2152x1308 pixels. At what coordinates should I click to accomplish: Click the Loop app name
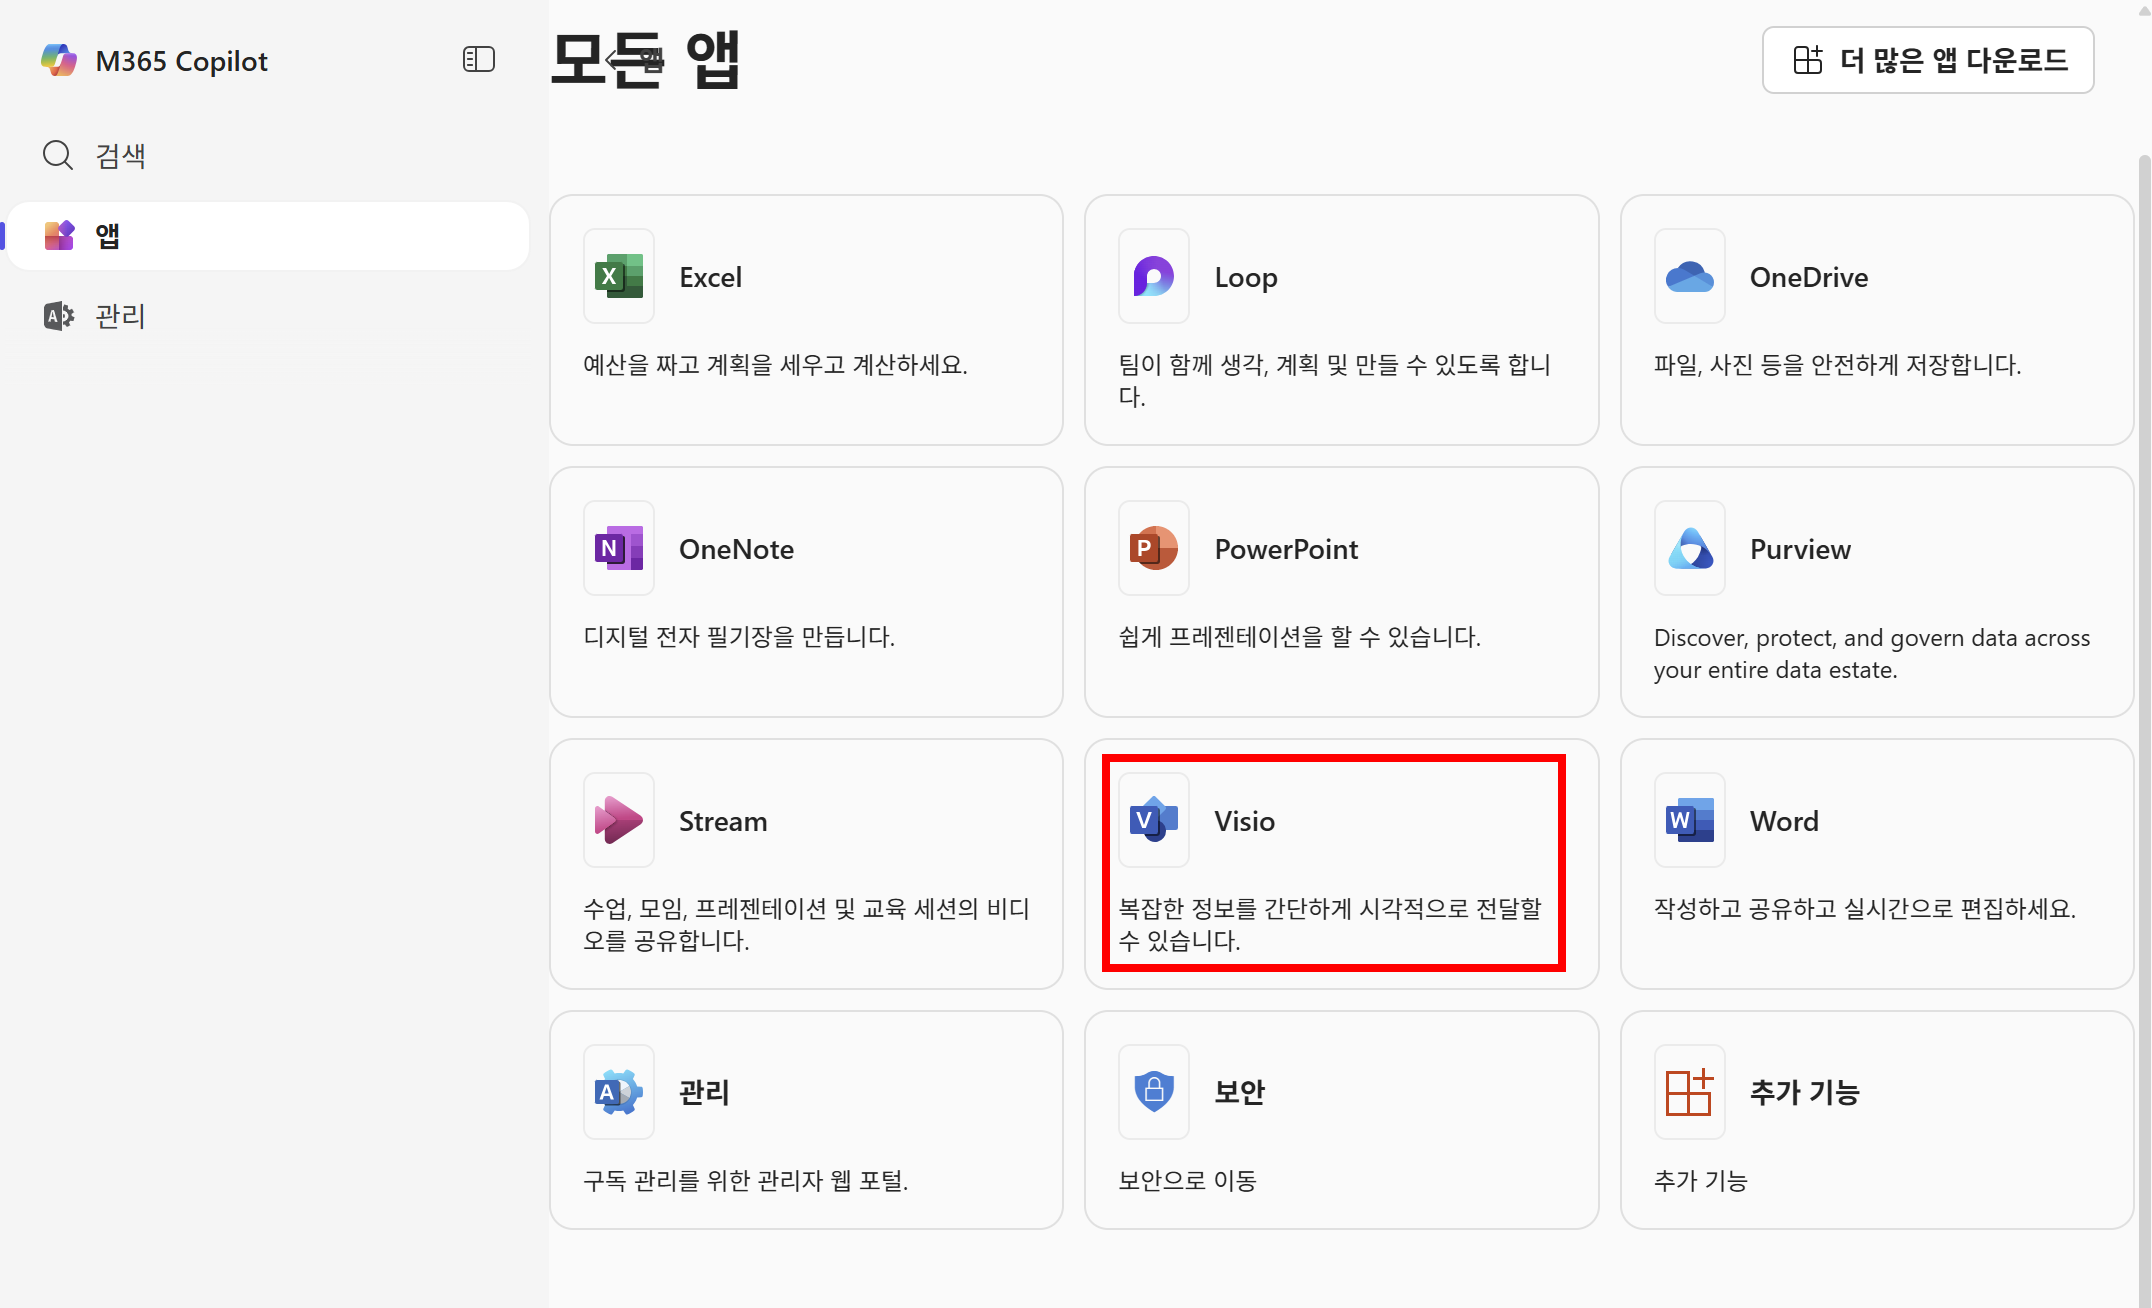[1246, 277]
